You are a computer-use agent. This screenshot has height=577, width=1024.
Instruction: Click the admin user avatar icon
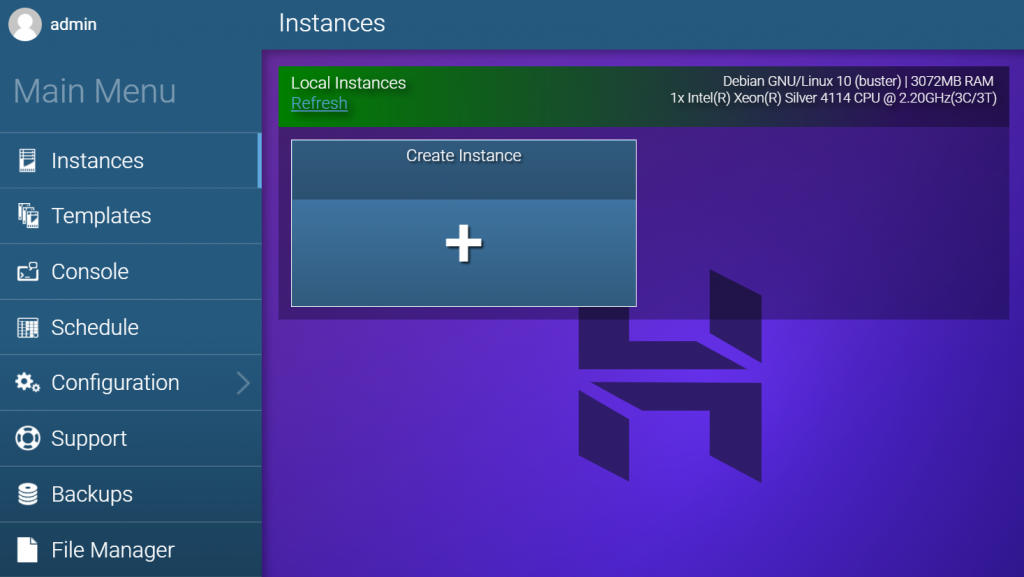pyautogui.click(x=25, y=24)
